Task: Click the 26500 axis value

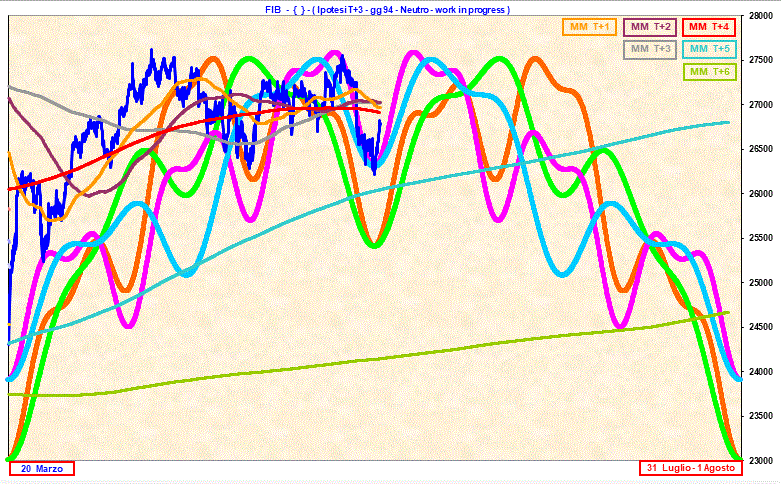Action: pyautogui.click(x=761, y=149)
